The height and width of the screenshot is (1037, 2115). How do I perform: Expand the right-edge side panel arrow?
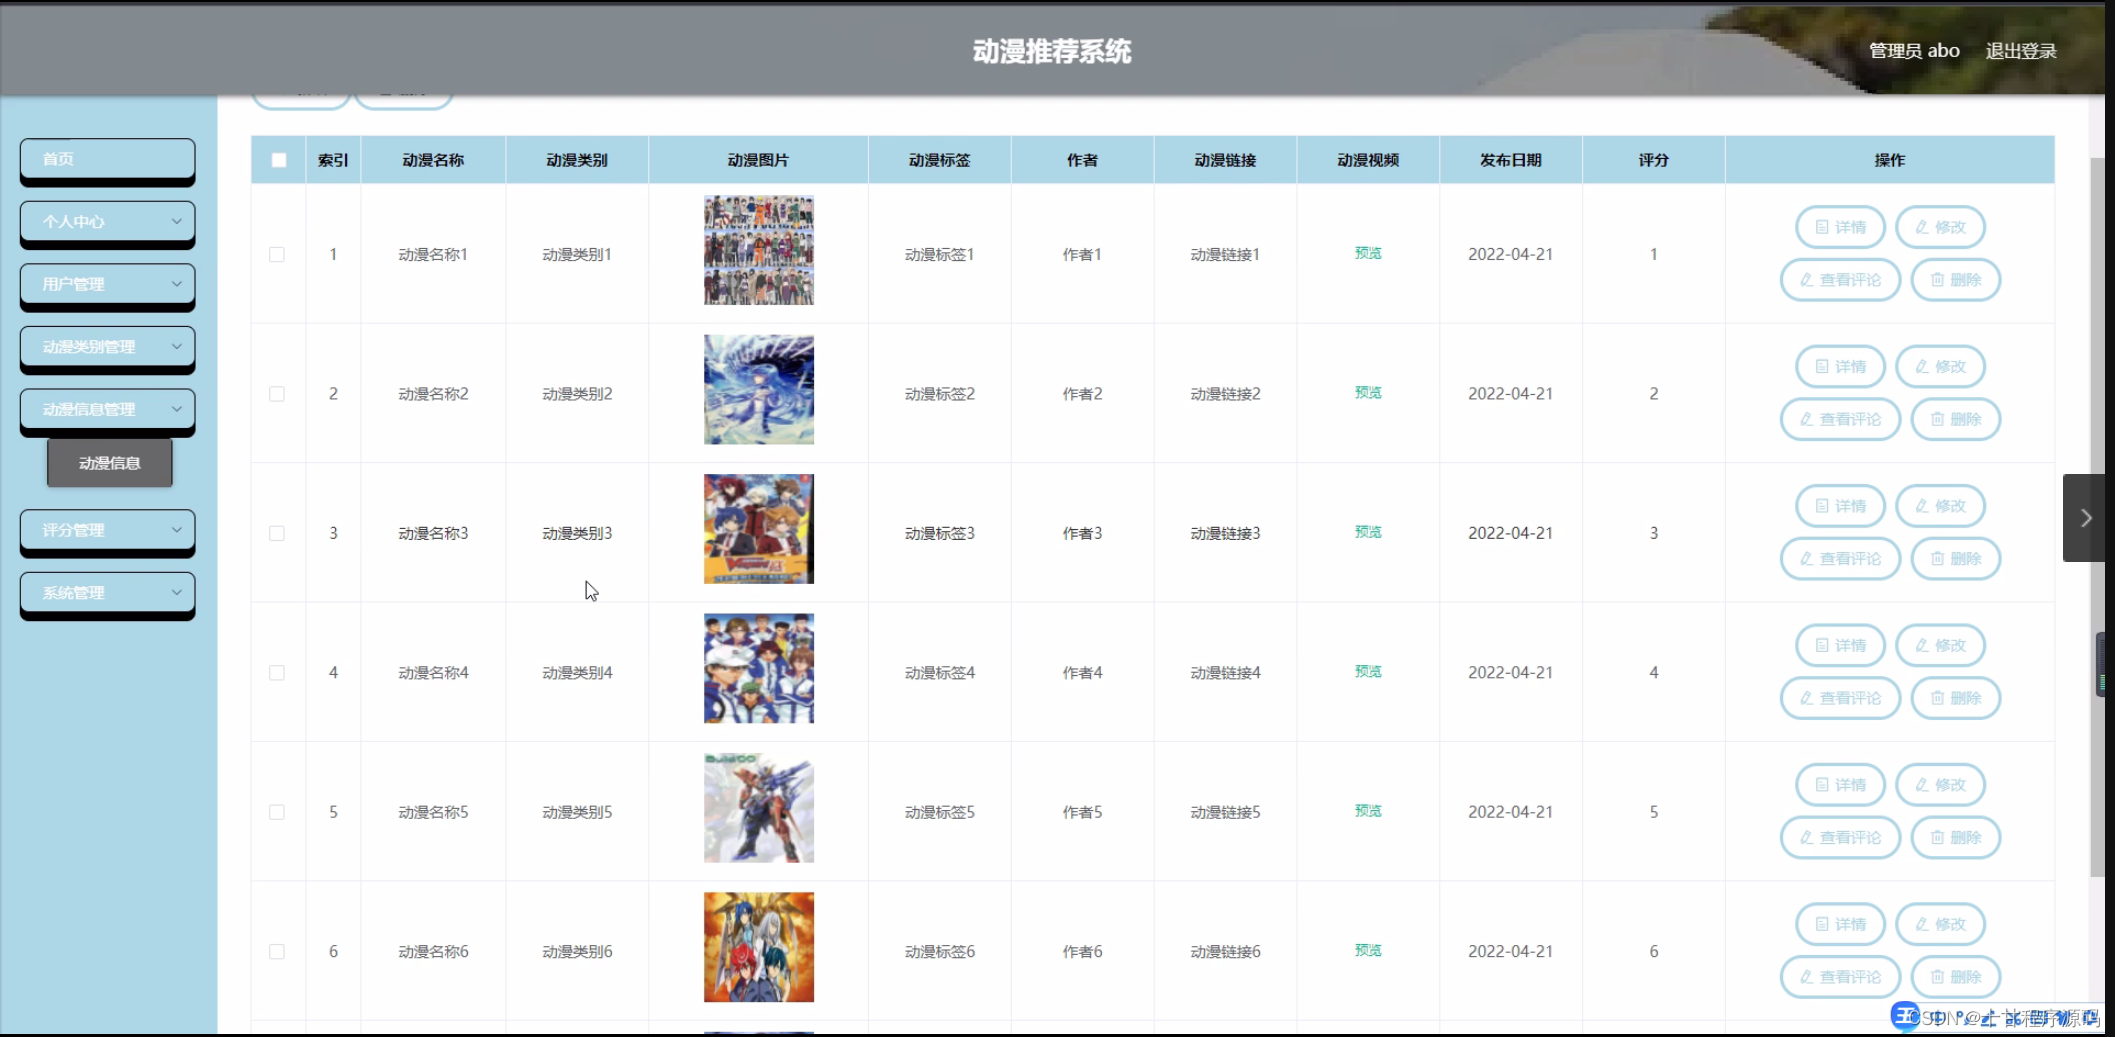2085,518
